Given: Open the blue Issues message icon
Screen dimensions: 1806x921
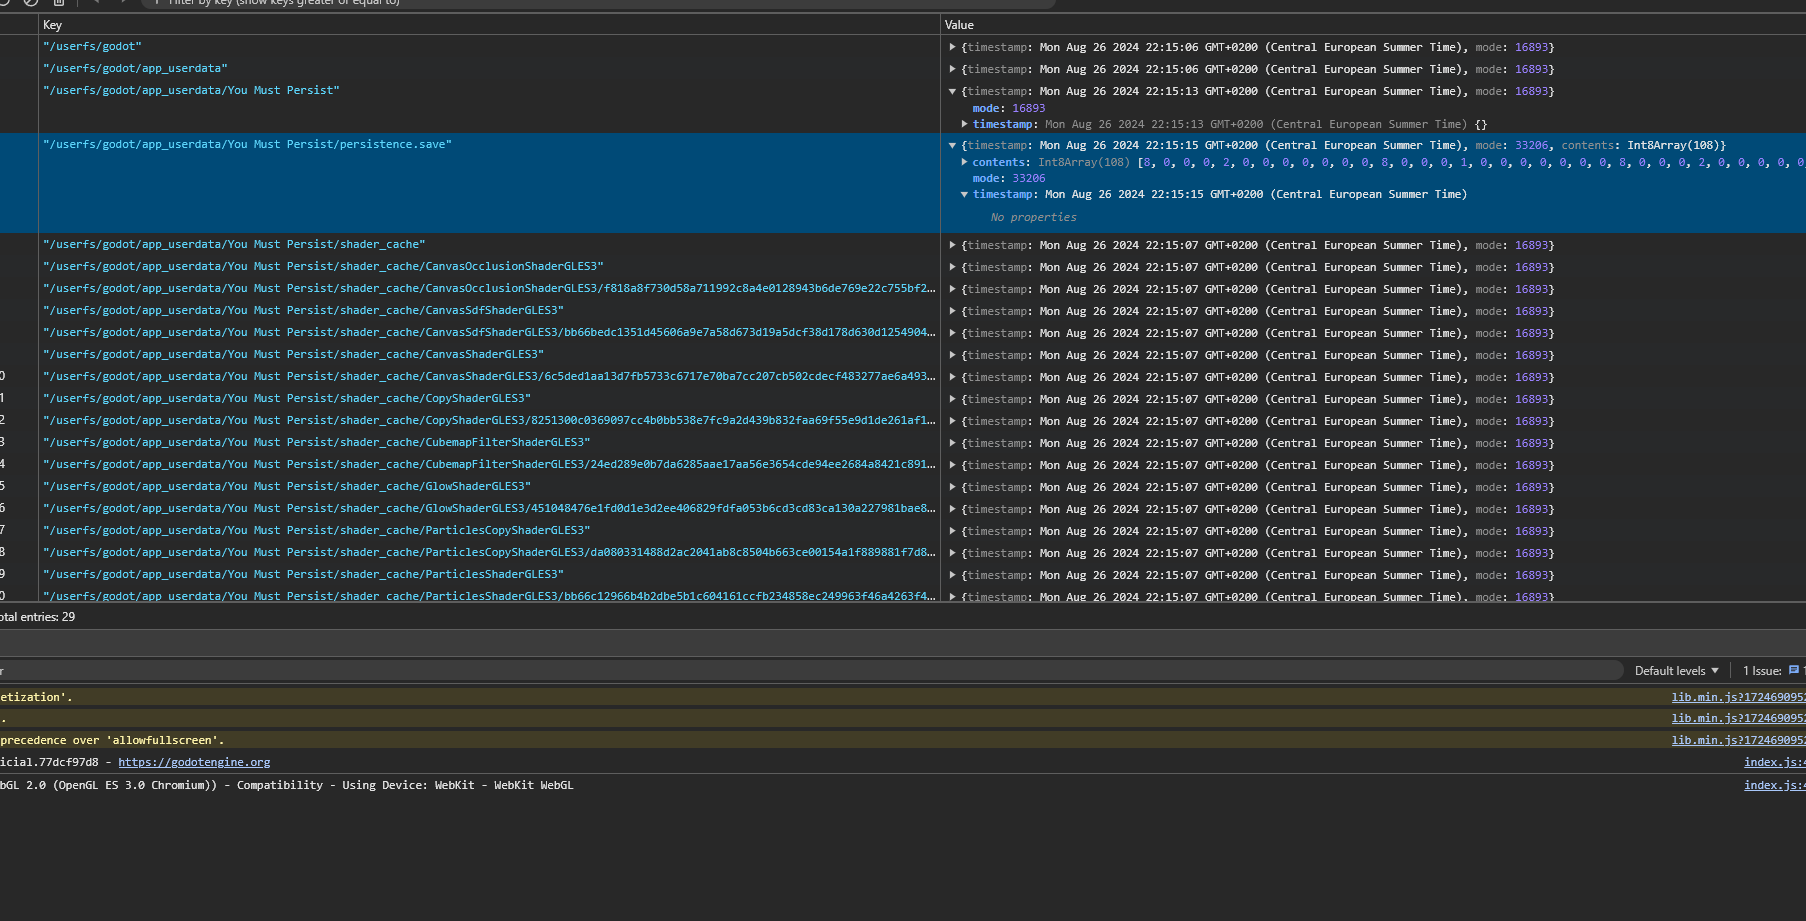Looking at the screenshot, I should tap(1793, 670).
